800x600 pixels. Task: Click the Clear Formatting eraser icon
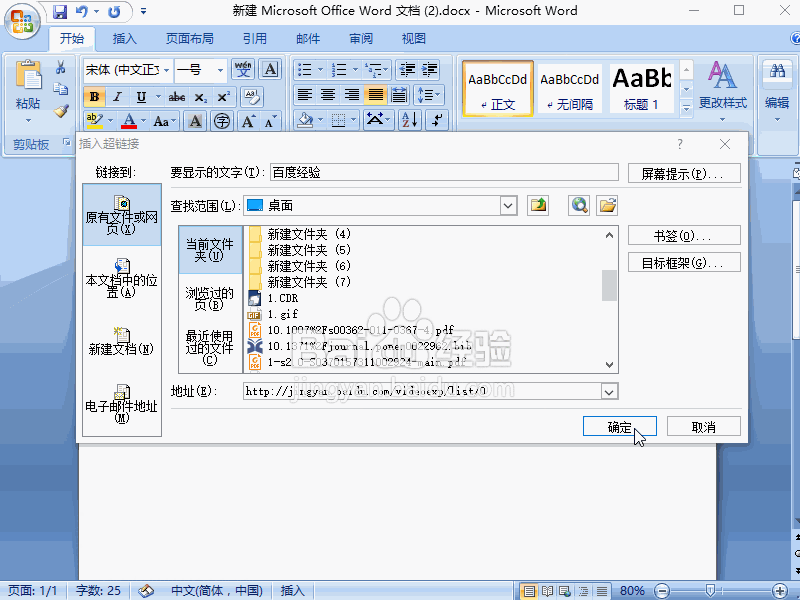coord(252,96)
